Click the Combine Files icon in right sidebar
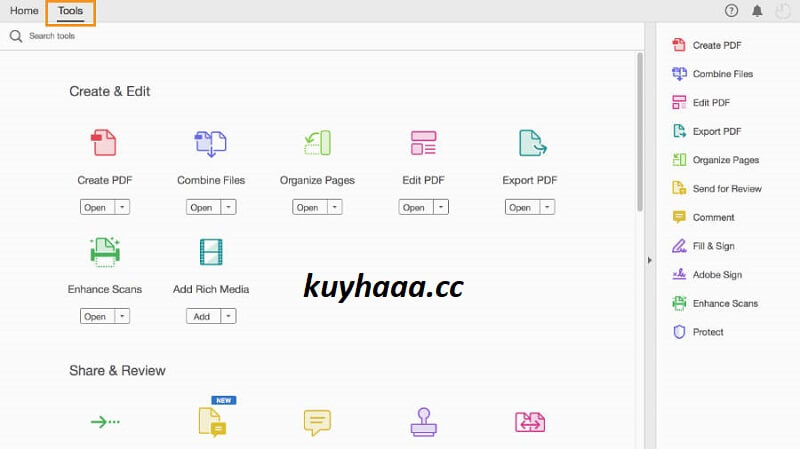 coord(679,74)
